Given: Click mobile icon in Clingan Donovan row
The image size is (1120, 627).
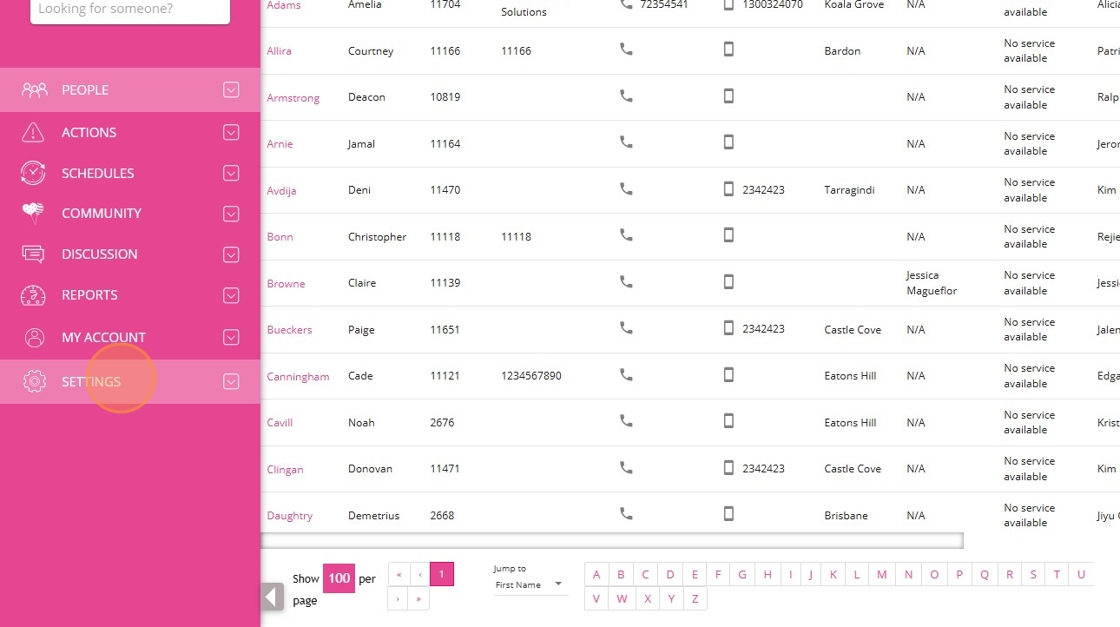Looking at the screenshot, I should pyautogui.click(x=729, y=468).
